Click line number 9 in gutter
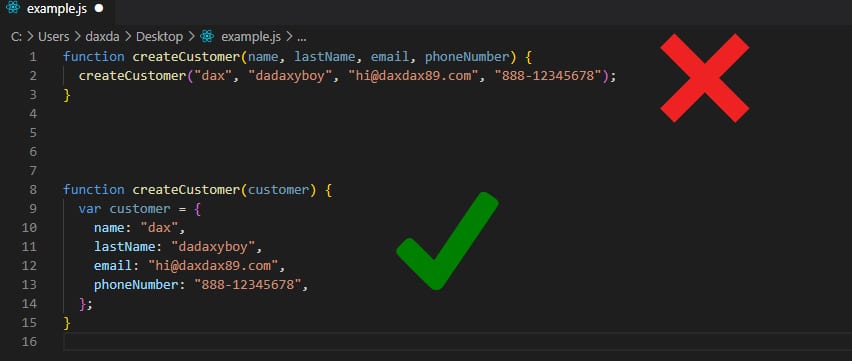This screenshot has height=361, width=852. (x=33, y=209)
